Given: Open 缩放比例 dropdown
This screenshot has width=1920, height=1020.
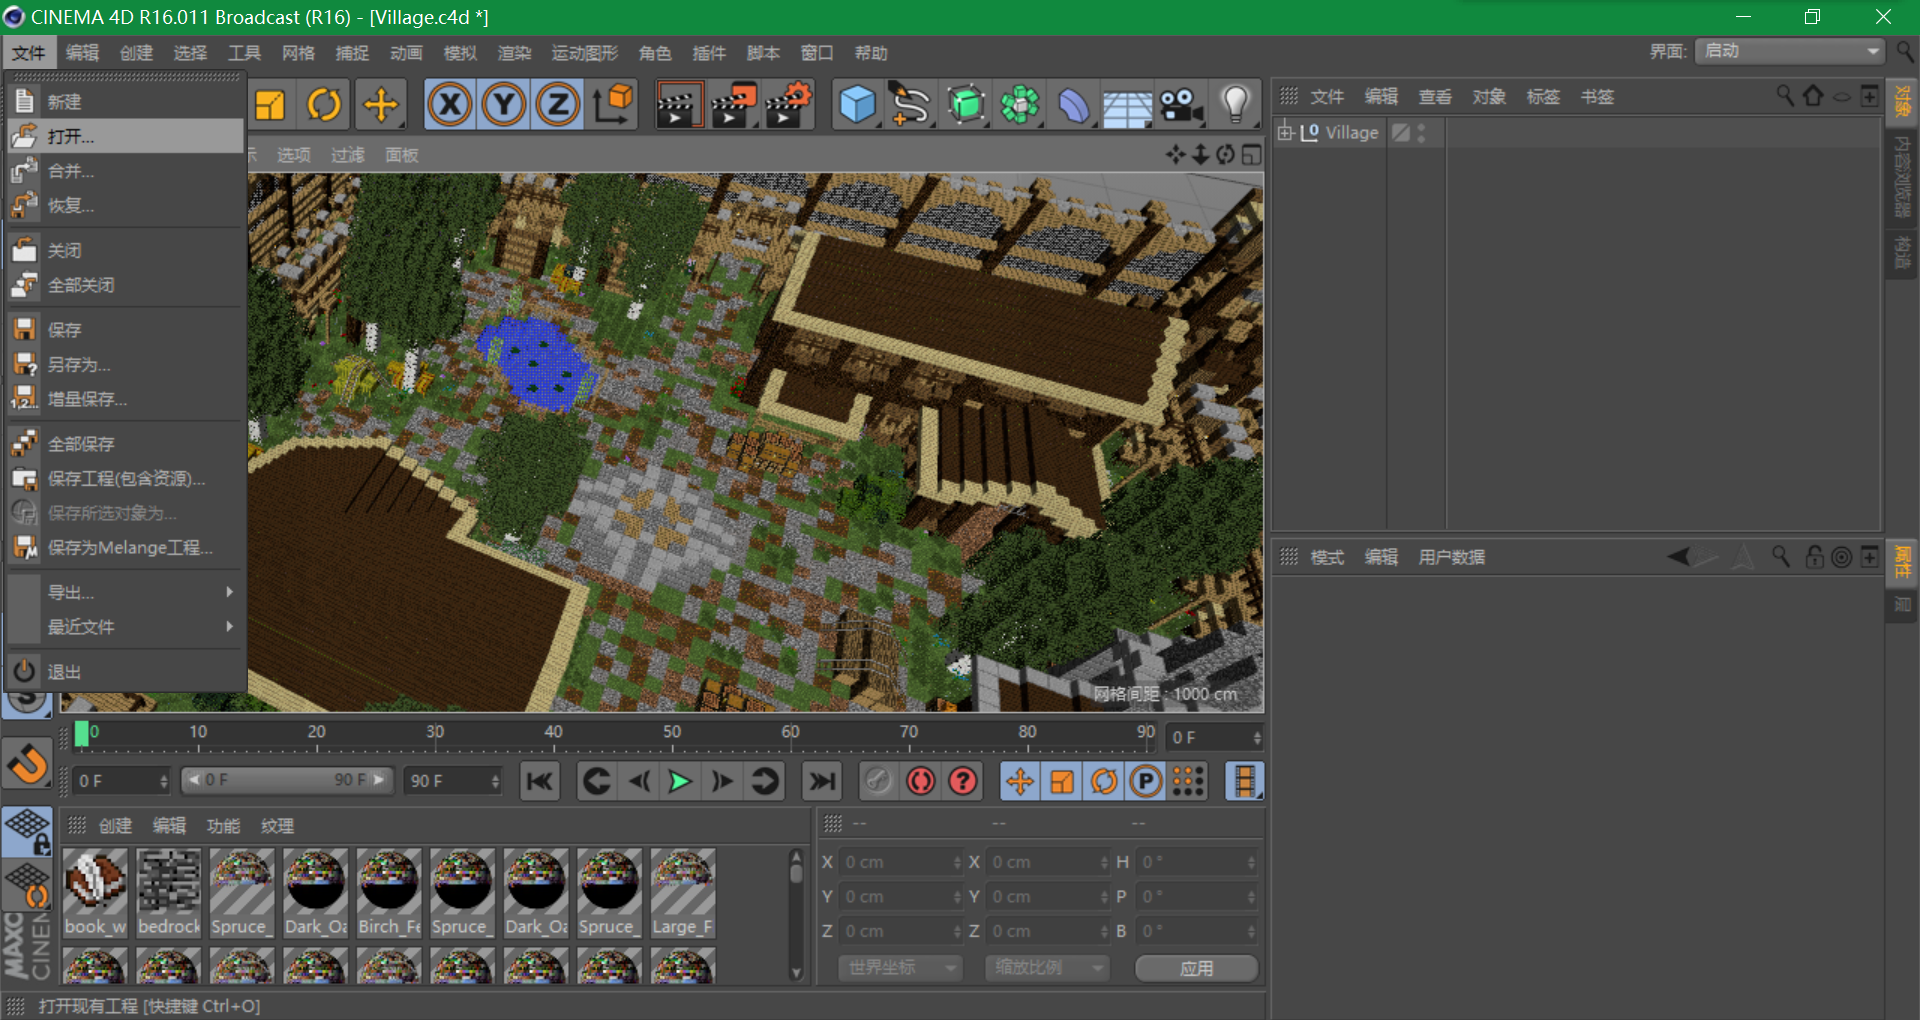Looking at the screenshot, I should point(1047,968).
